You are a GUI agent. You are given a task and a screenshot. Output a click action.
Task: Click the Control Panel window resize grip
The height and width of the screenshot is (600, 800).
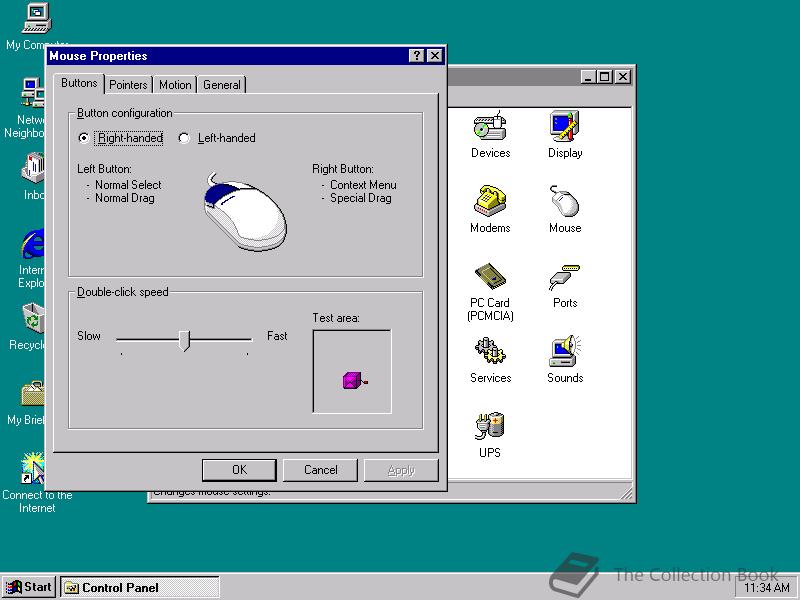(627, 493)
